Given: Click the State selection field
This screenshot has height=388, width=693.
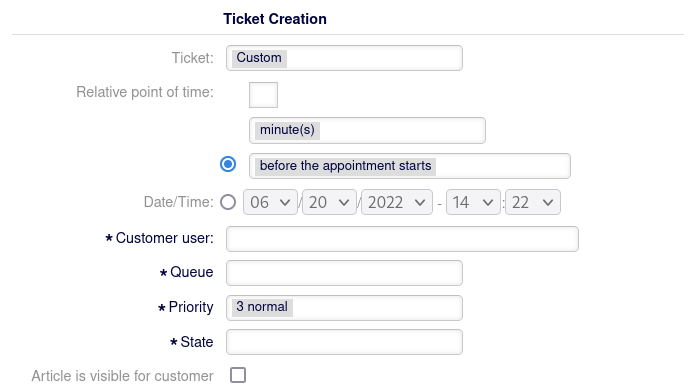Looking at the screenshot, I should (344, 342).
